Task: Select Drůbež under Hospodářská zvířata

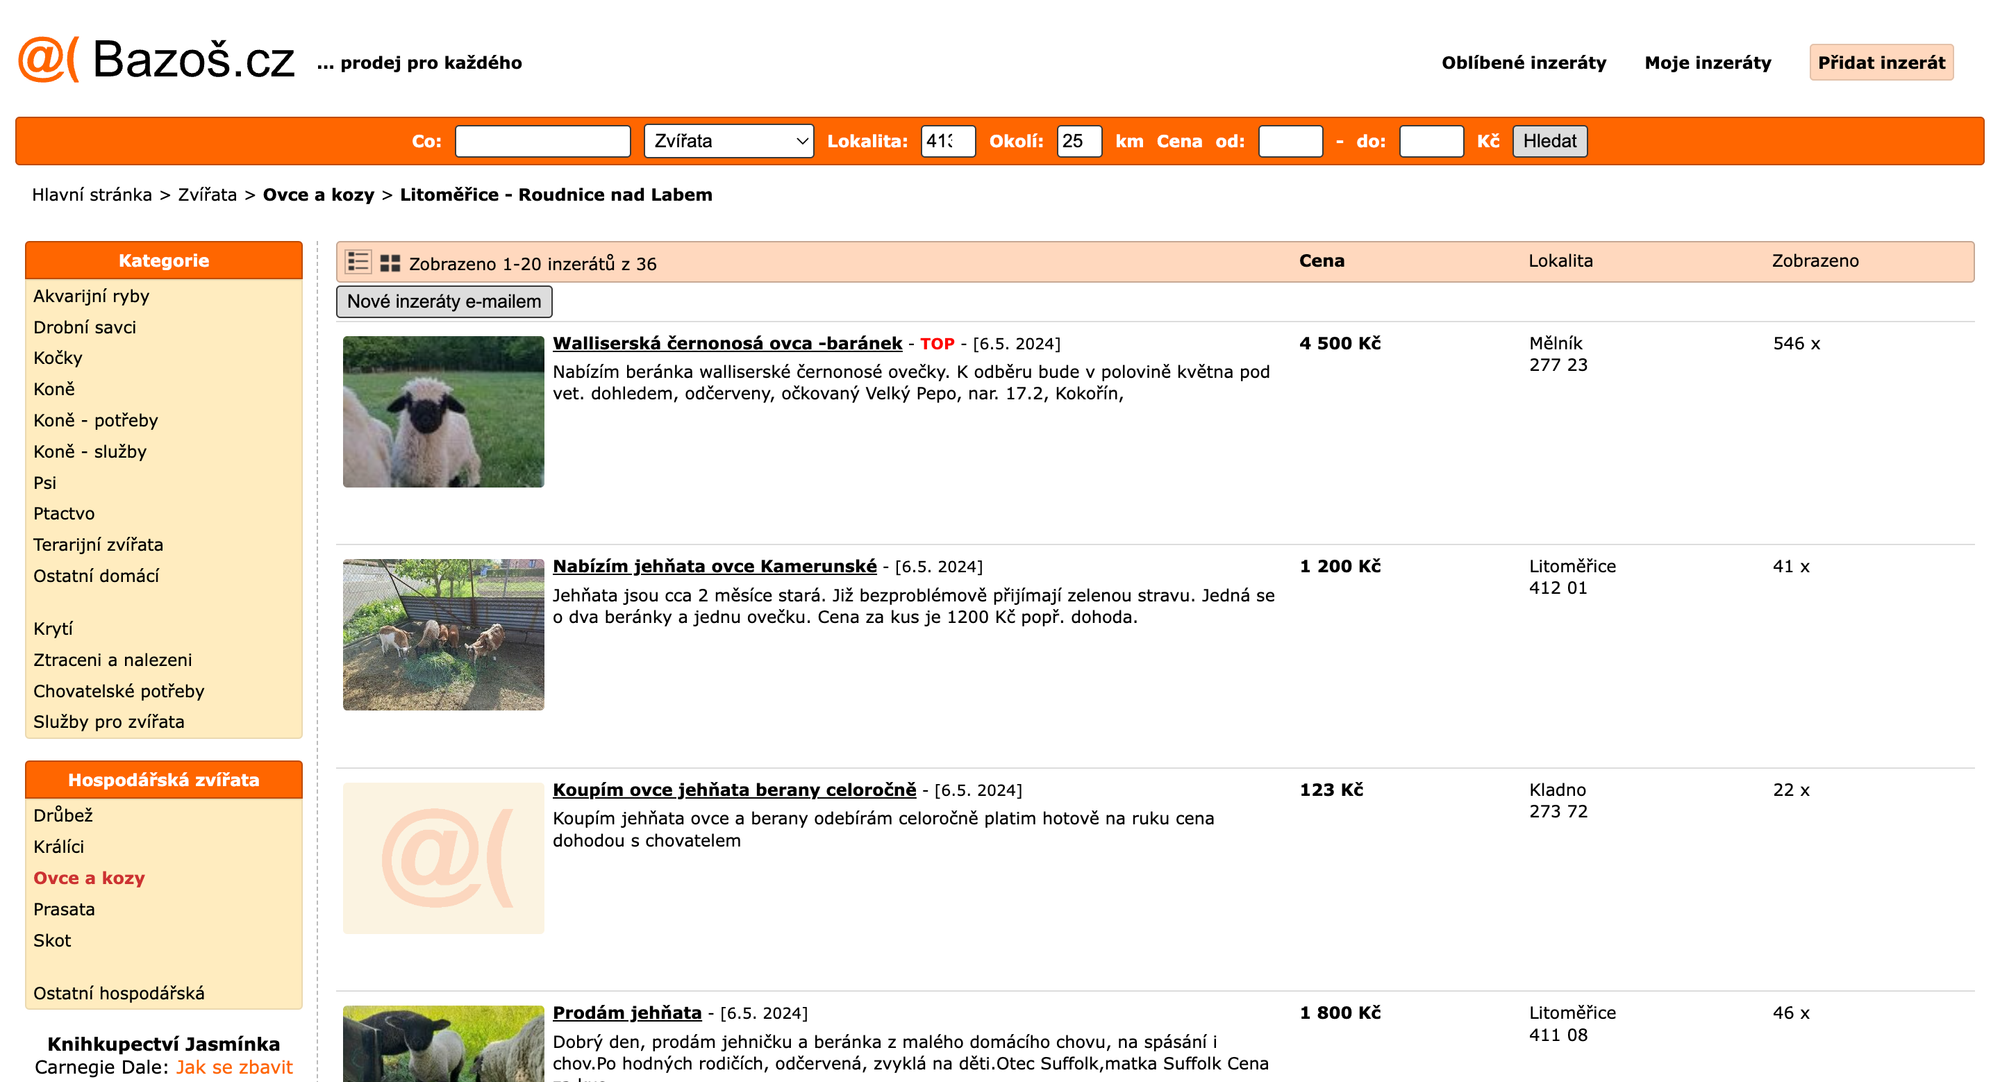Action: (x=63, y=816)
